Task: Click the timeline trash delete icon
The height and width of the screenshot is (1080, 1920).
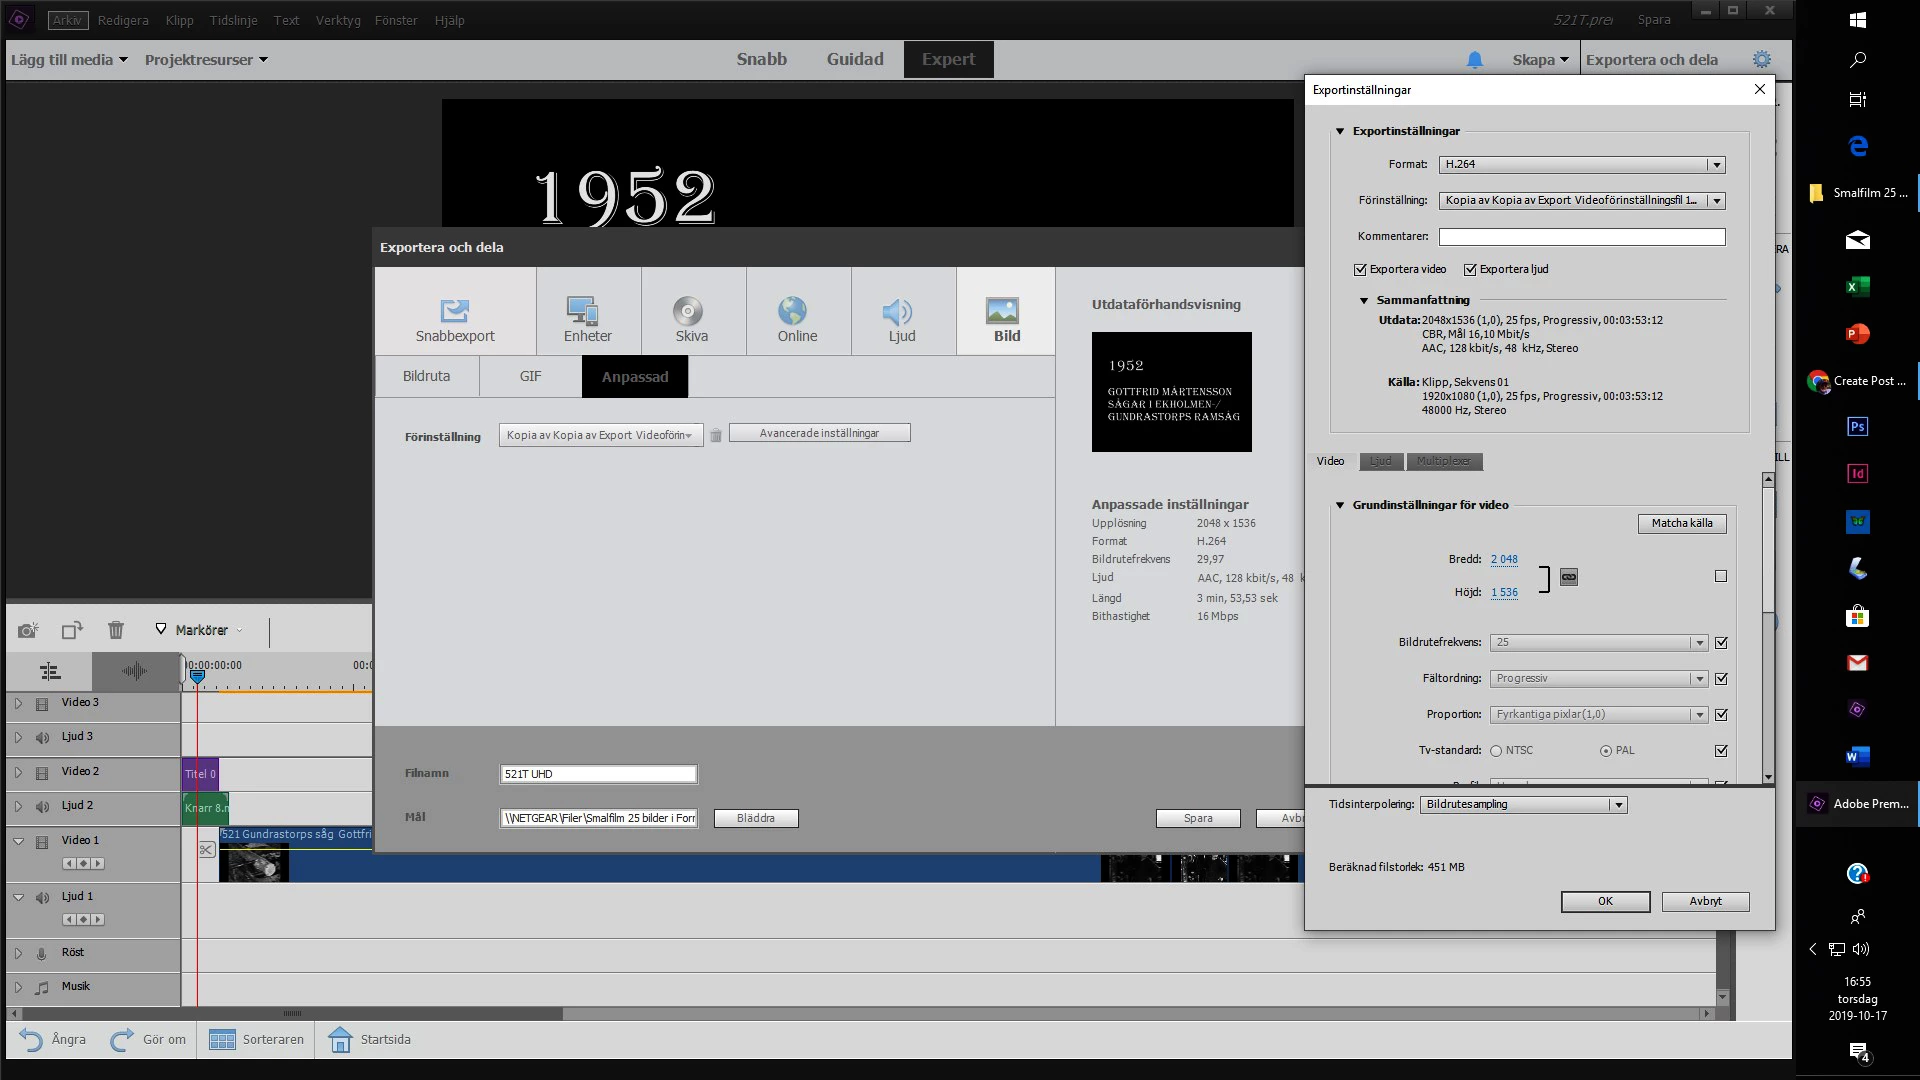Action: (x=116, y=630)
